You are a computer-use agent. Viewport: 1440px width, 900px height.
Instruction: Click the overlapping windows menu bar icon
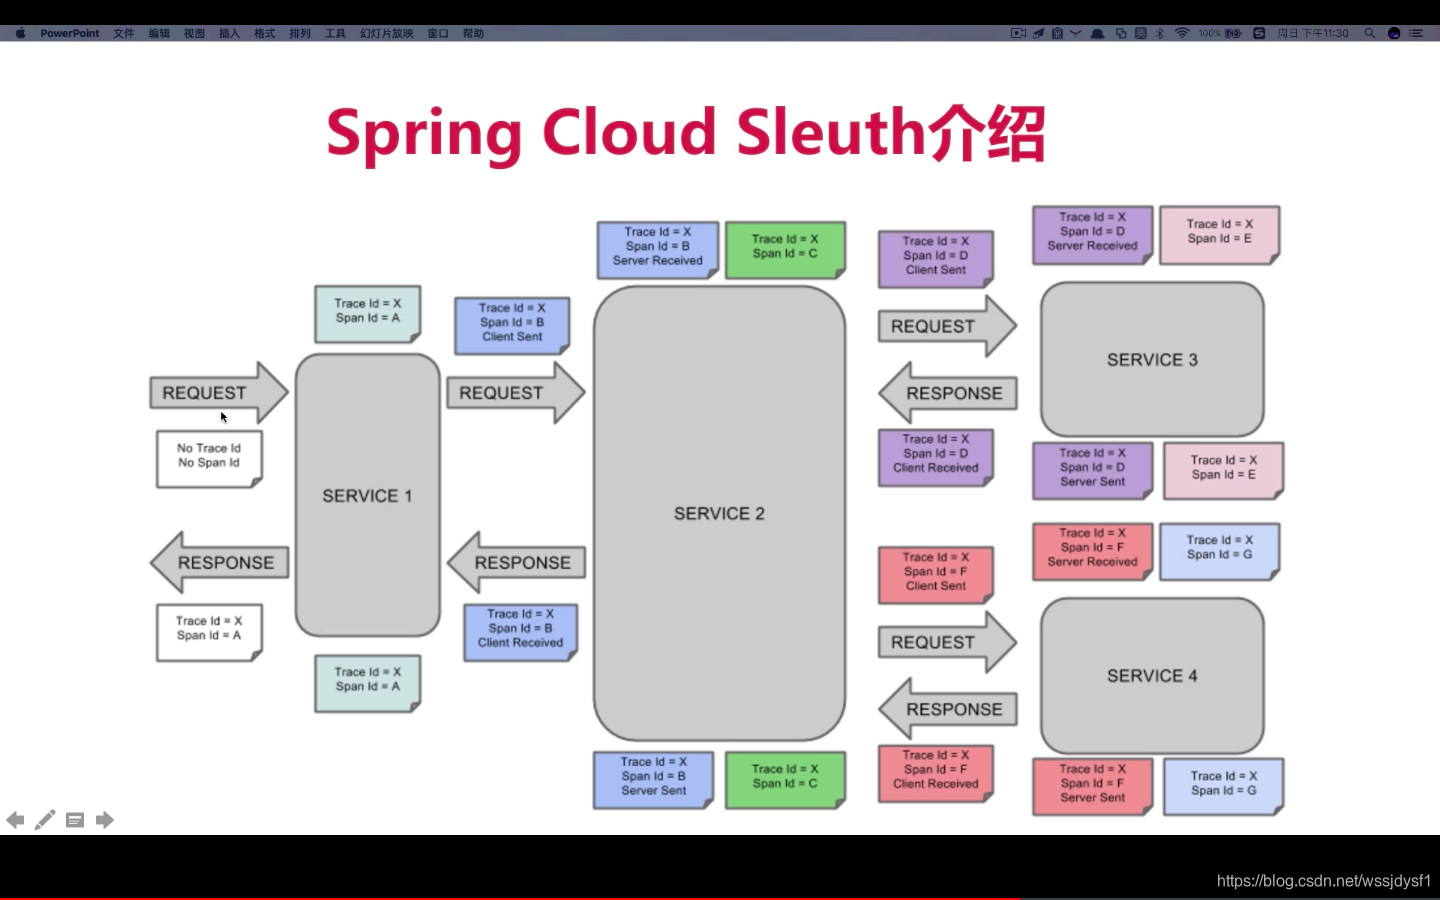[x=1121, y=33]
